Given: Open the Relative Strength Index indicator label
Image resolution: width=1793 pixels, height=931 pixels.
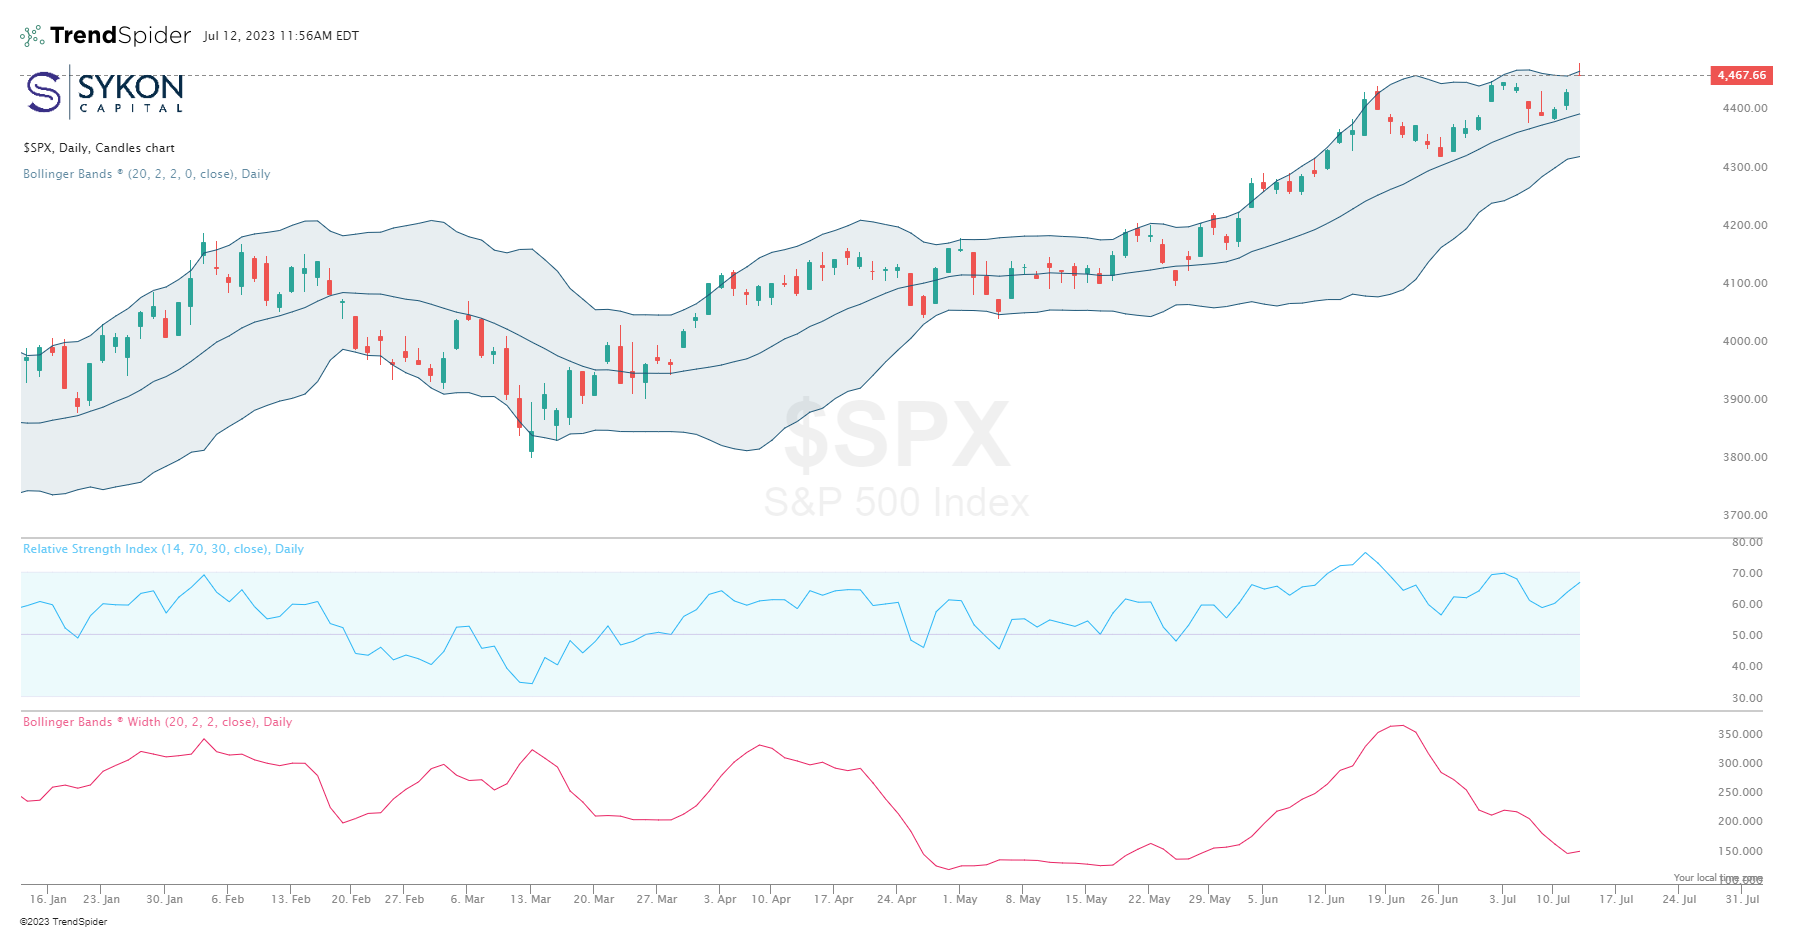Looking at the screenshot, I should click(x=163, y=549).
